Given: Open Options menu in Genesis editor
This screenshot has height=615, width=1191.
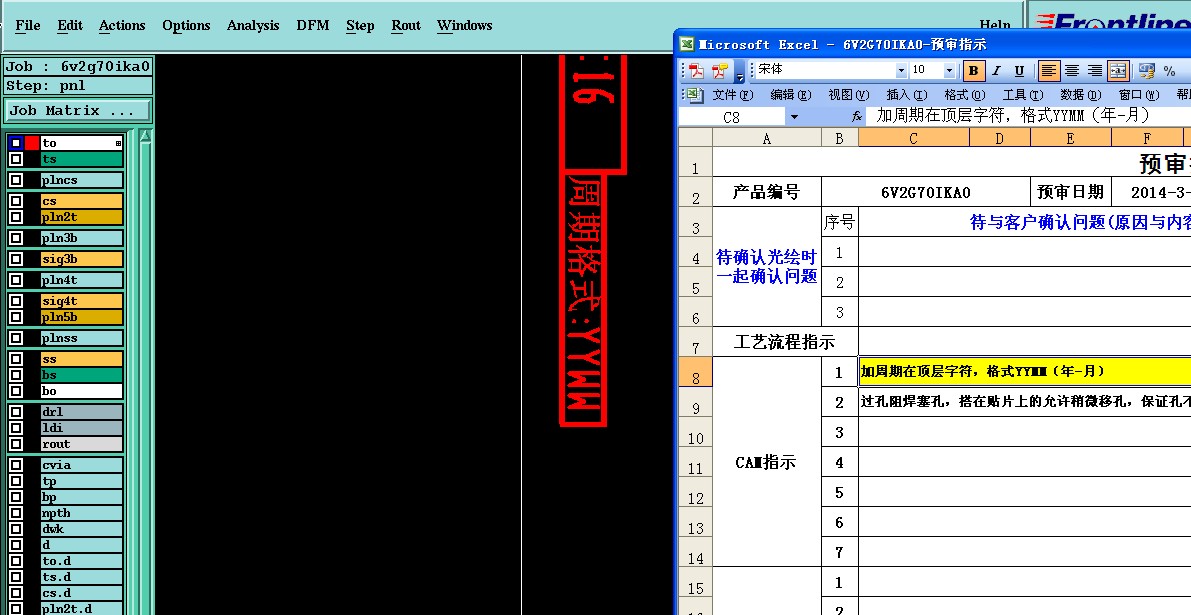Looking at the screenshot, I should pos(186,25).
